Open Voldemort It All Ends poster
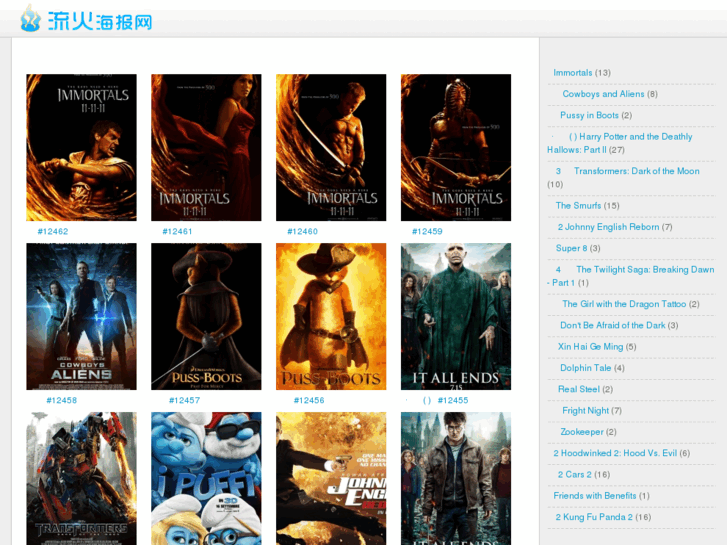This screenshot has height=545, width=727. (x=456, y=316)
